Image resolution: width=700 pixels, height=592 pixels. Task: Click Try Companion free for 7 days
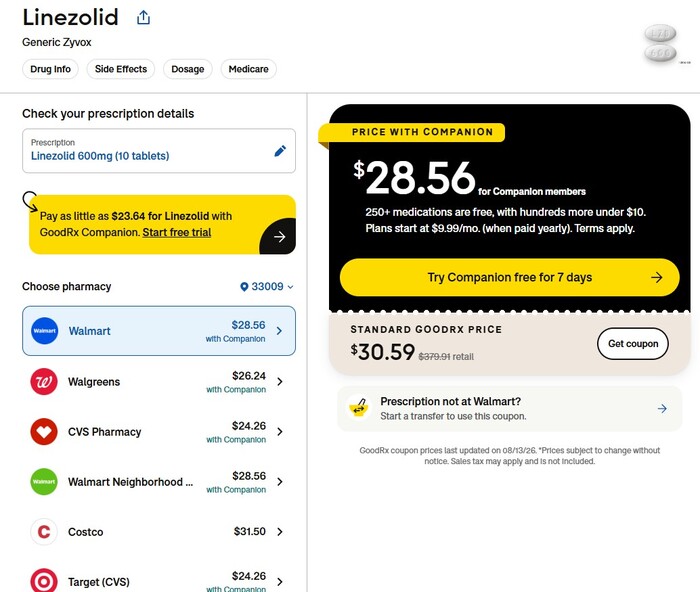coord(509,277)
